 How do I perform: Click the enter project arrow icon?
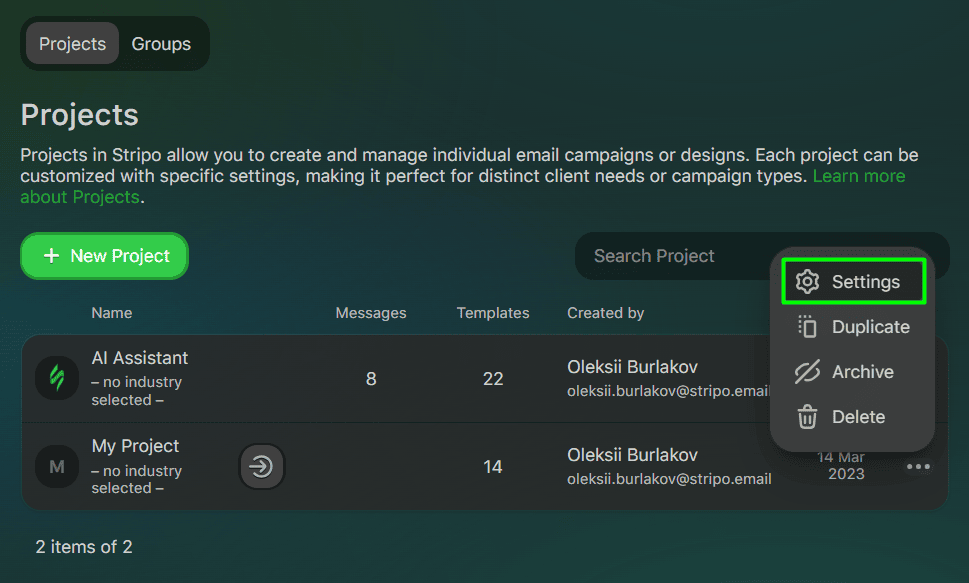[x=261, y=466]
